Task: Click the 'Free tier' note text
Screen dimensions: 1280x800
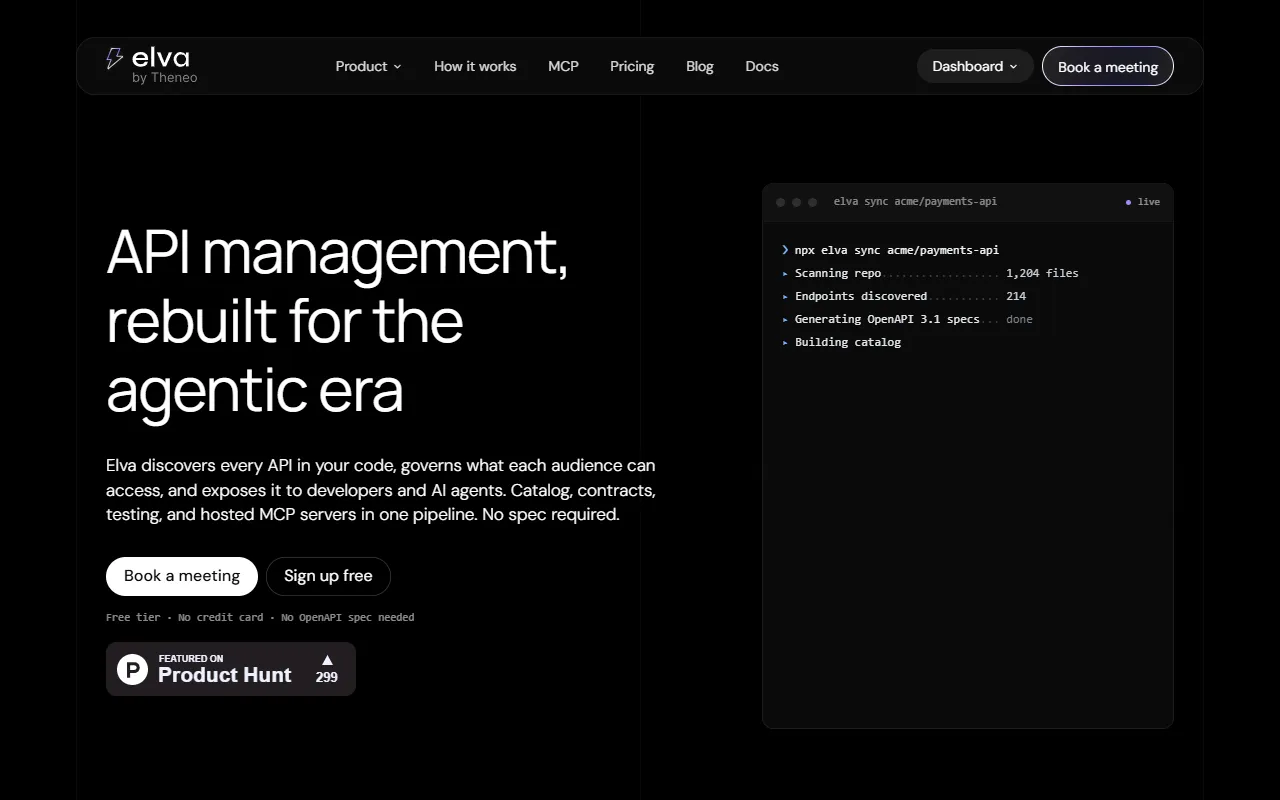Action: (133, 617)
